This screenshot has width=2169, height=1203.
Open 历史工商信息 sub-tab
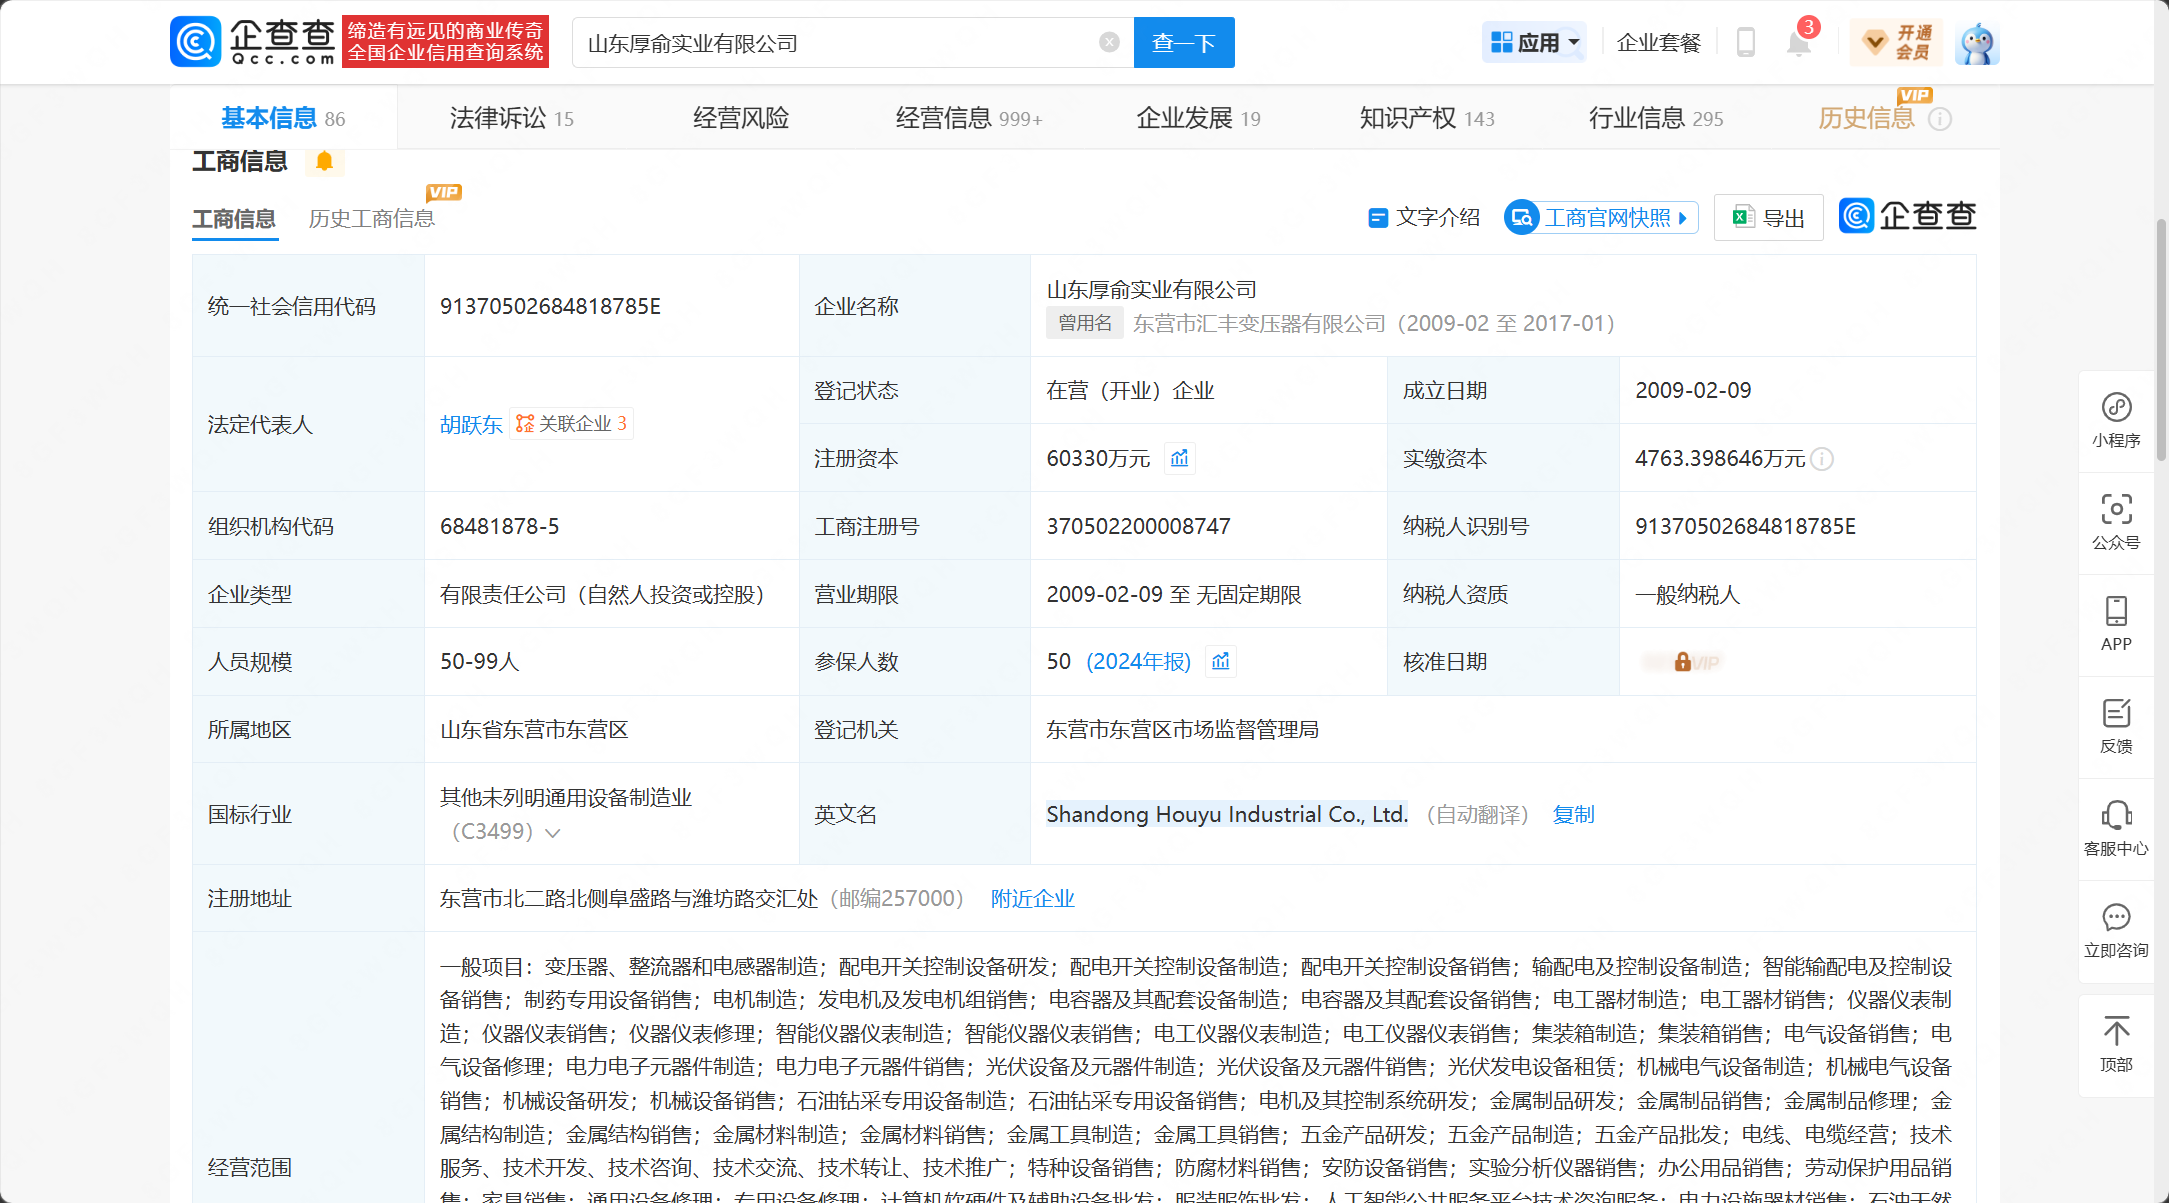371,218
